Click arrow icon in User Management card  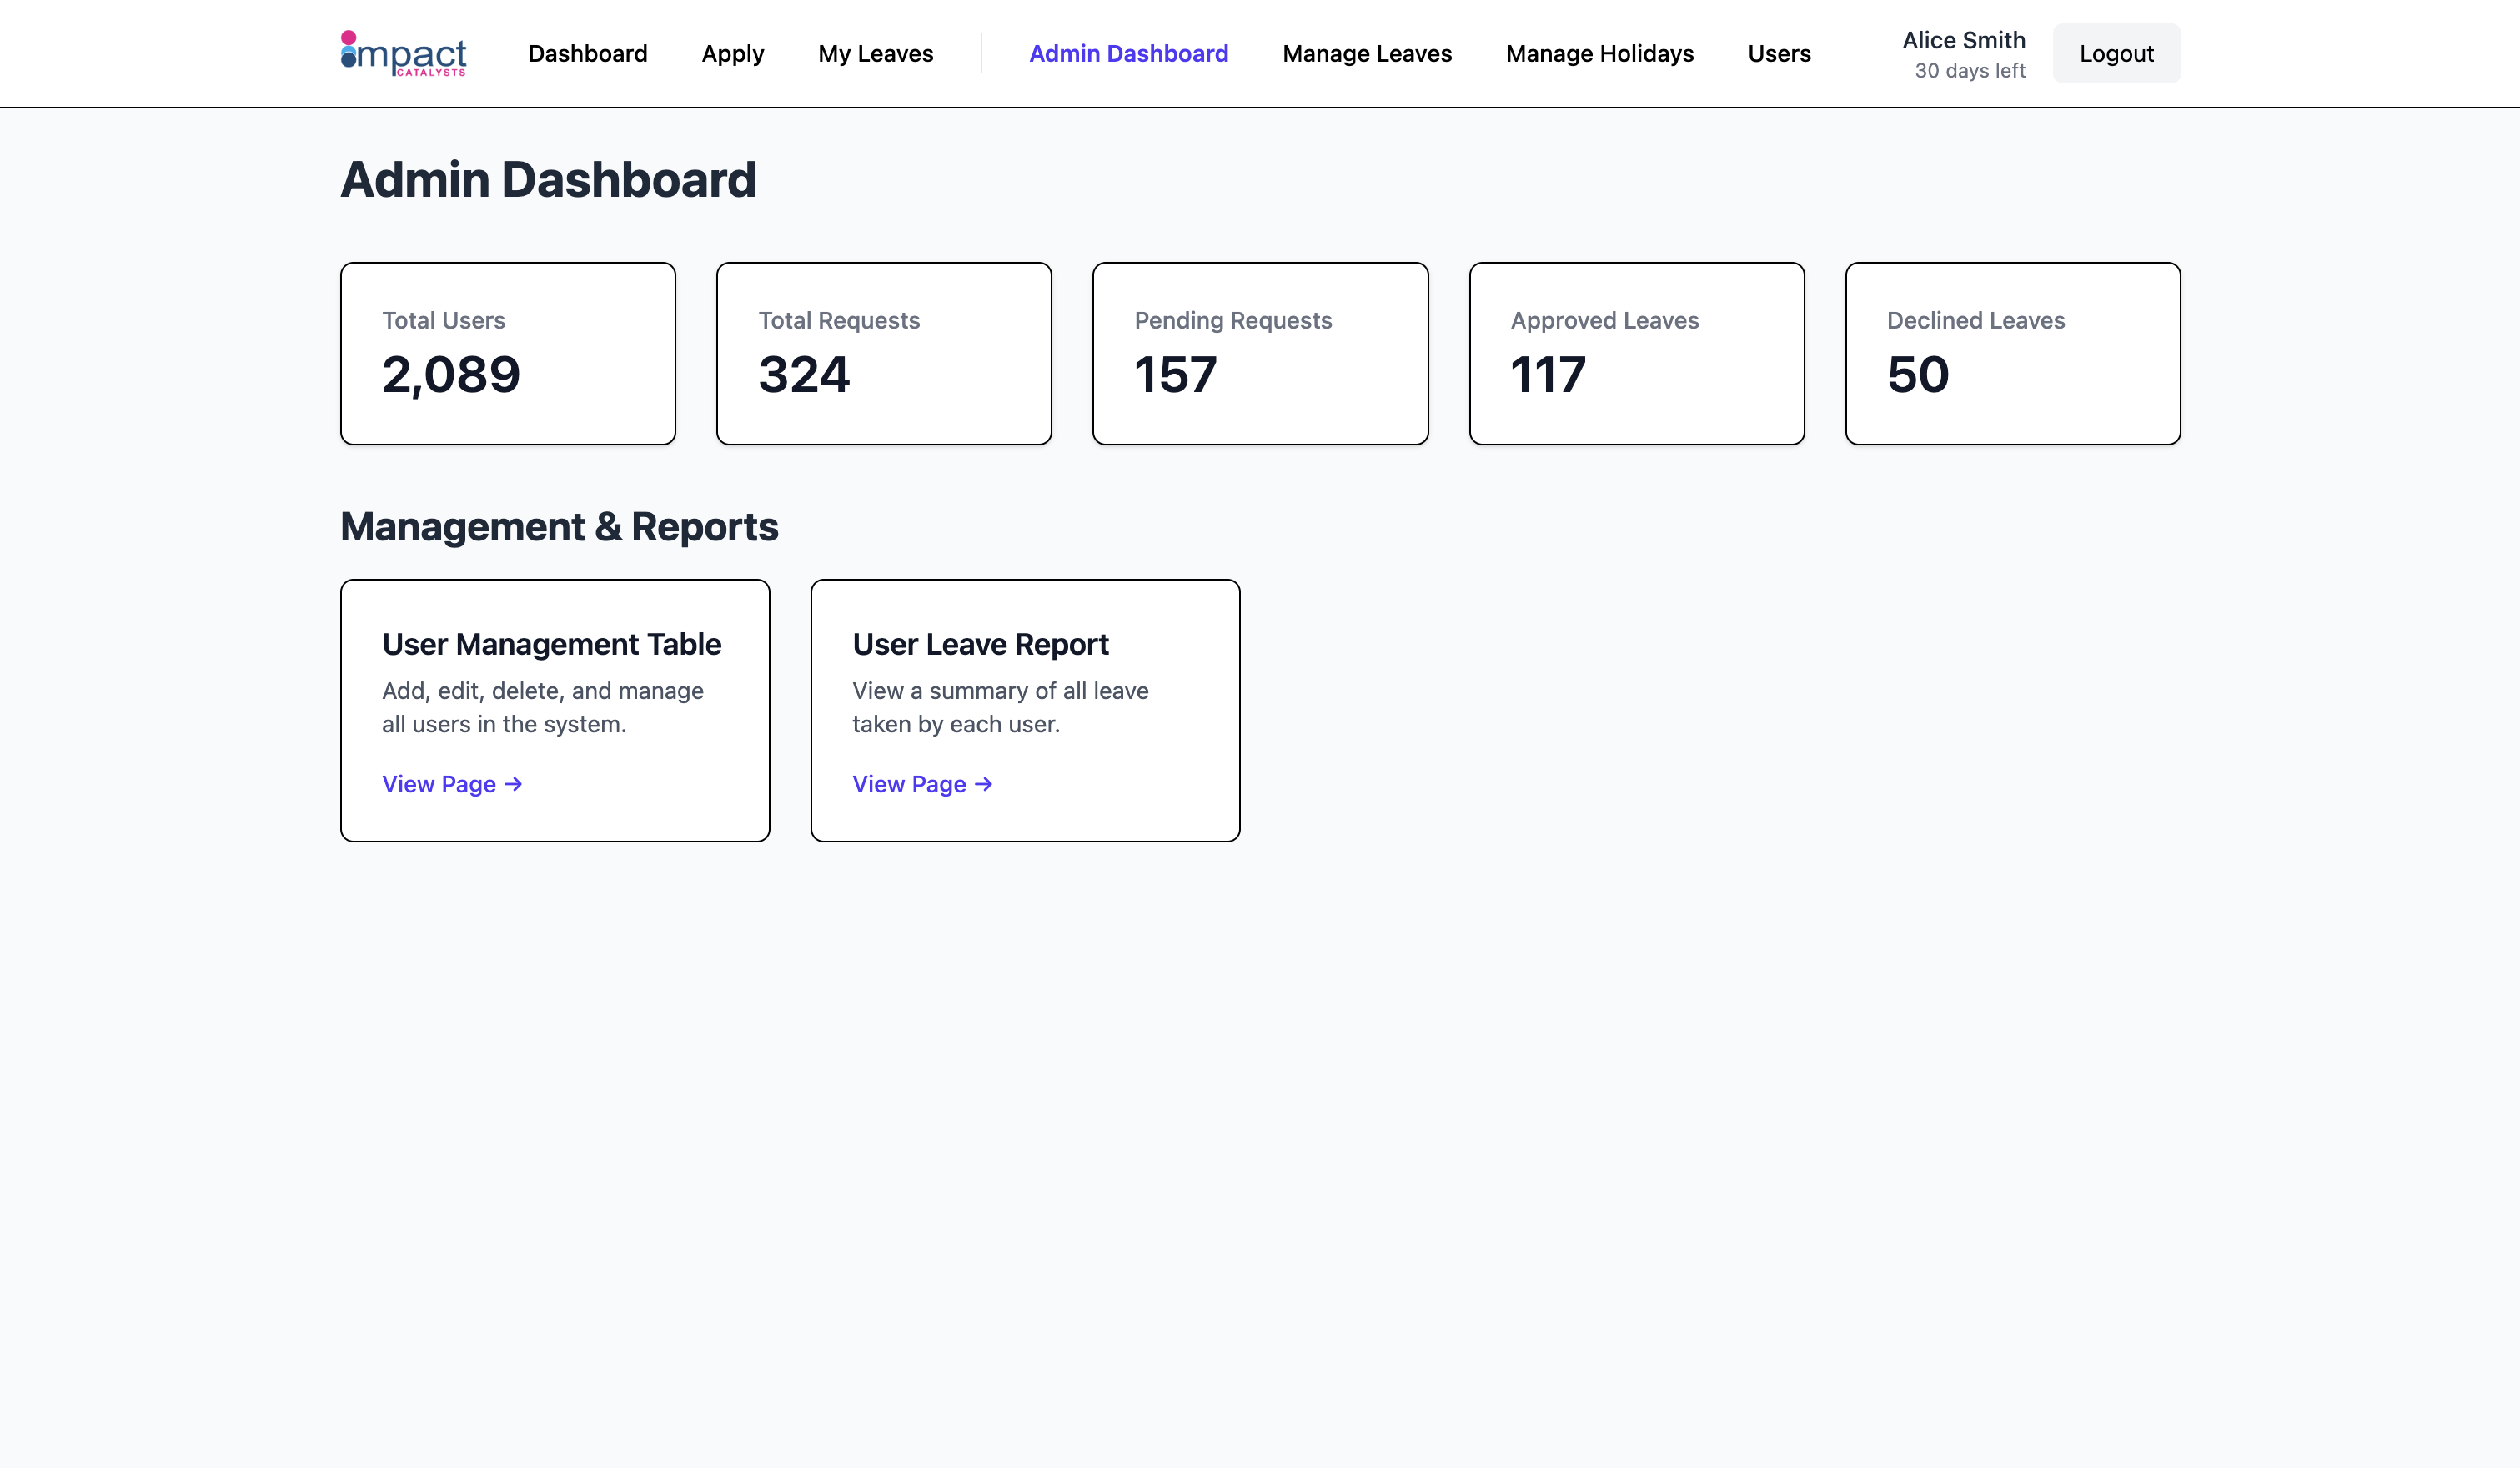513,784
